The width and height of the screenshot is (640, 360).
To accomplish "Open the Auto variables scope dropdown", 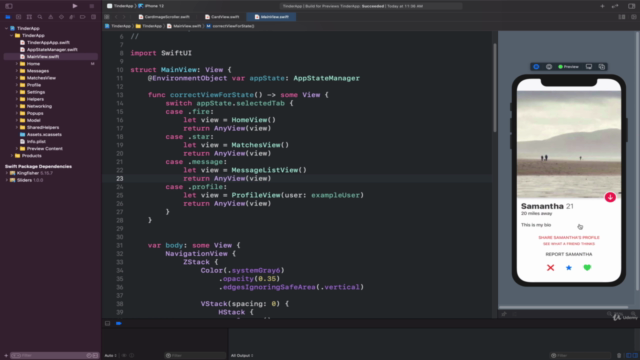I will tap(110, 356).
